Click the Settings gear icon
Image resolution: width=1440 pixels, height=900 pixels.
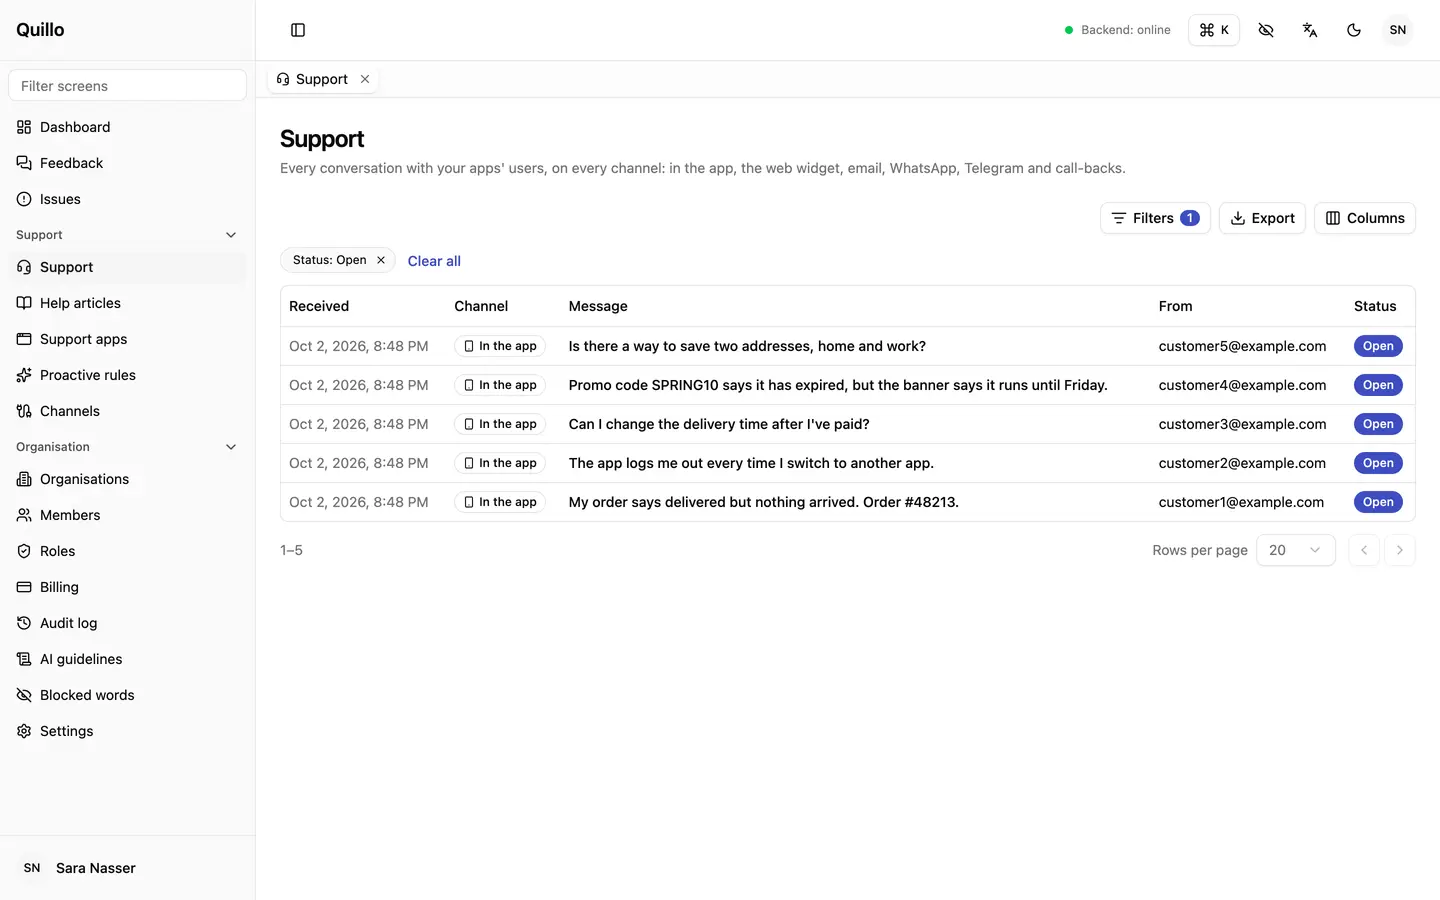[24, 731]
